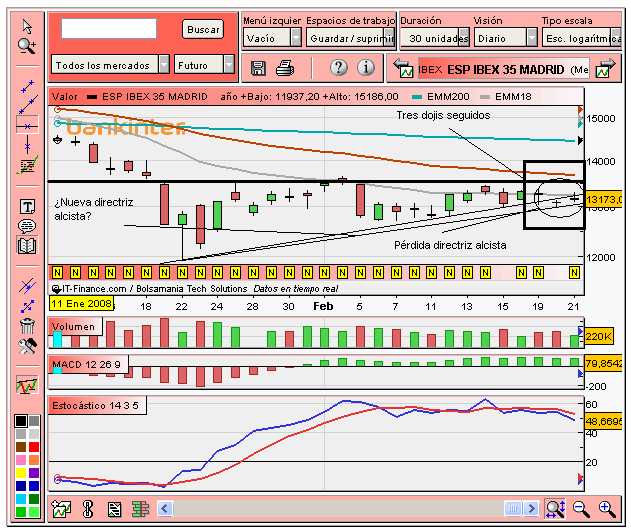Open the 30 unidades duration dropdown
The image size is (631, 530).
435,38
